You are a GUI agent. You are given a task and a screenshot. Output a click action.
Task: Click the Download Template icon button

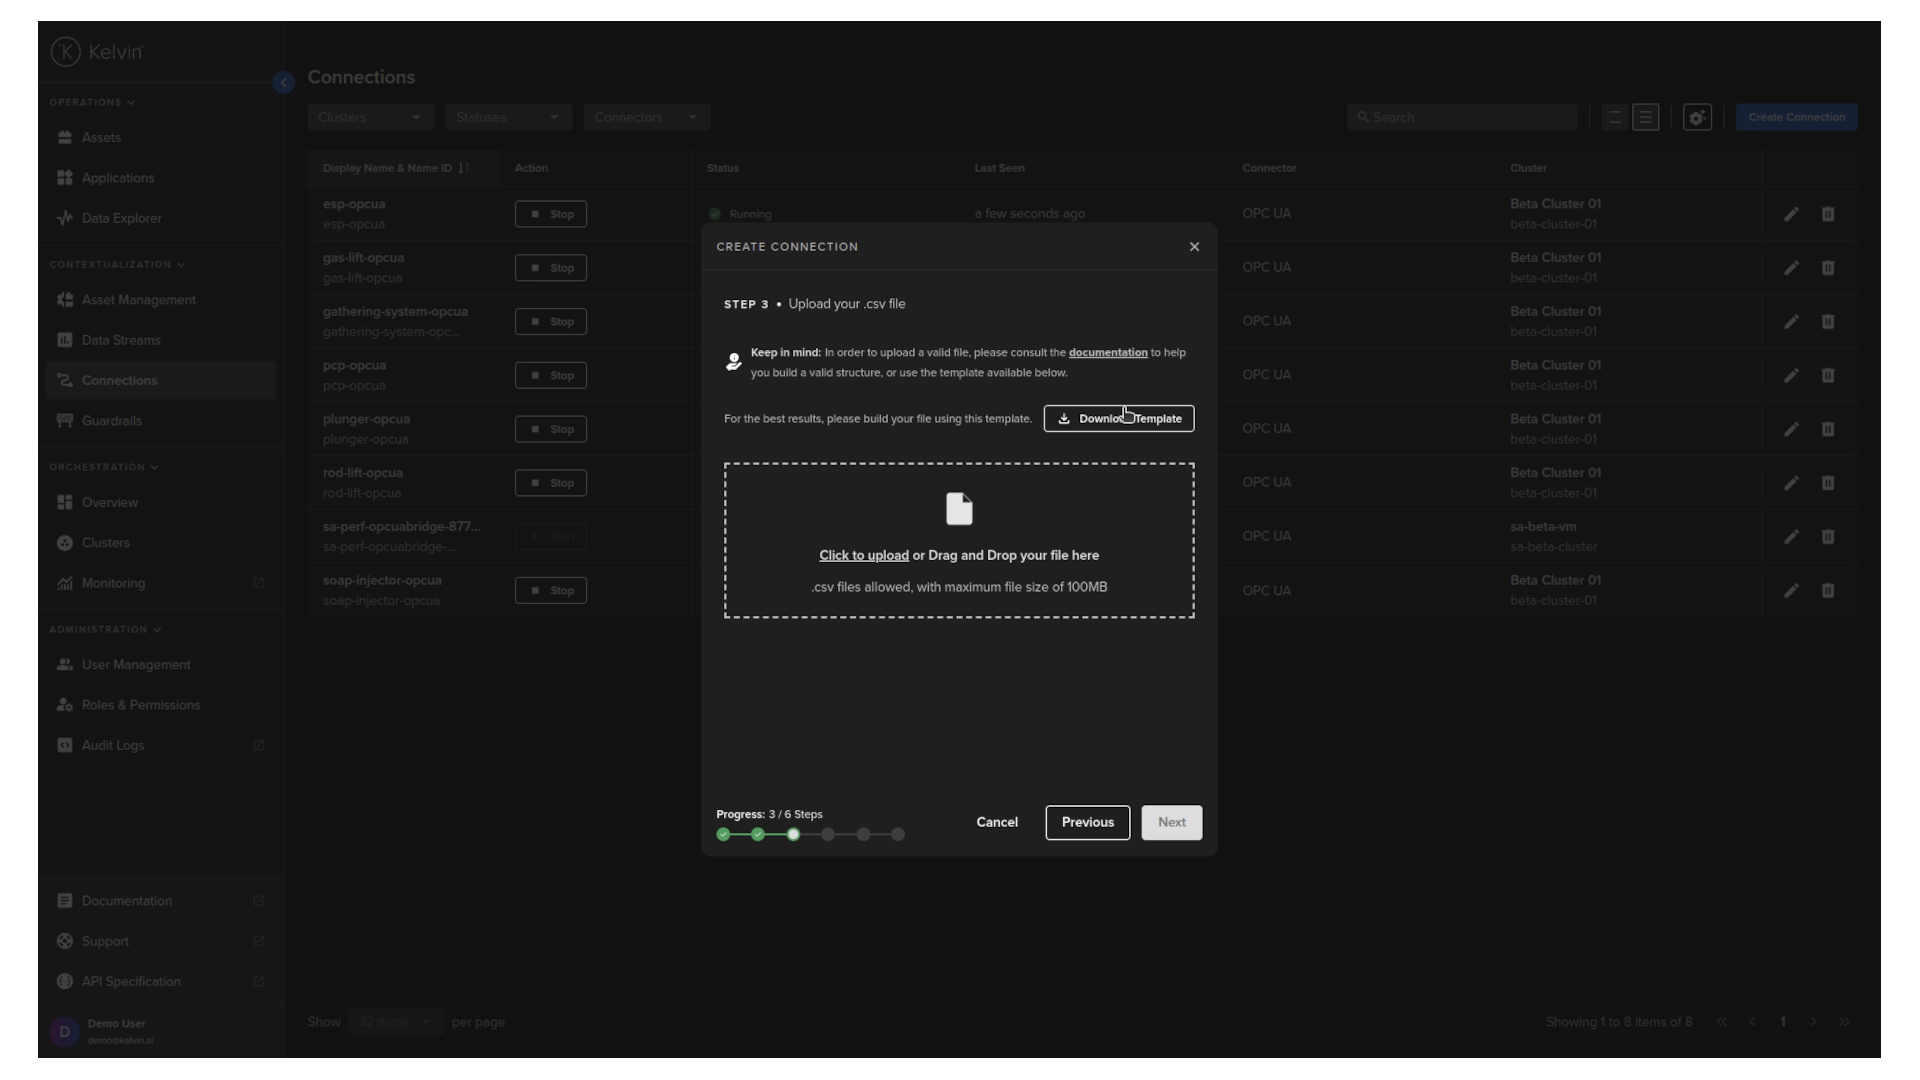[1063, 418]
